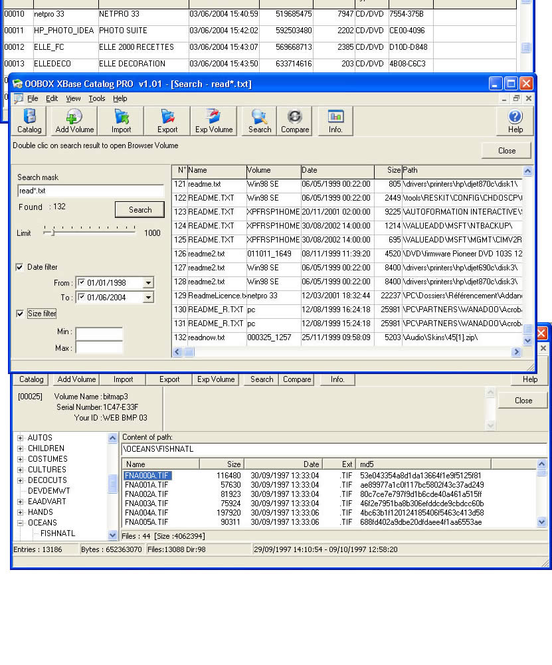Select the EAADVART folder in the tree

click(x=47, y=501)
